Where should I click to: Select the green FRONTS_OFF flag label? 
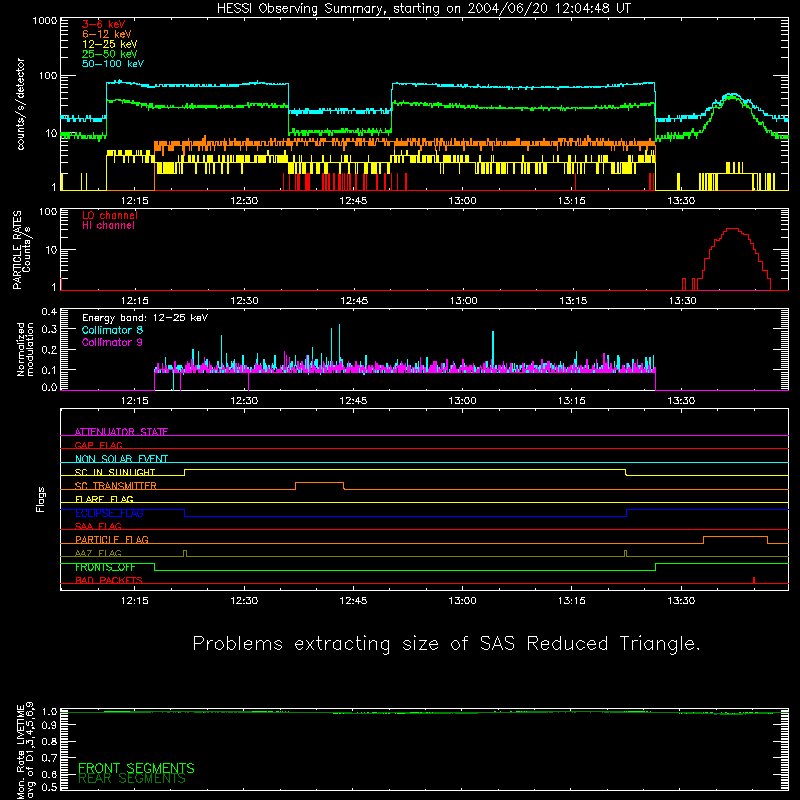coord(105,567)
